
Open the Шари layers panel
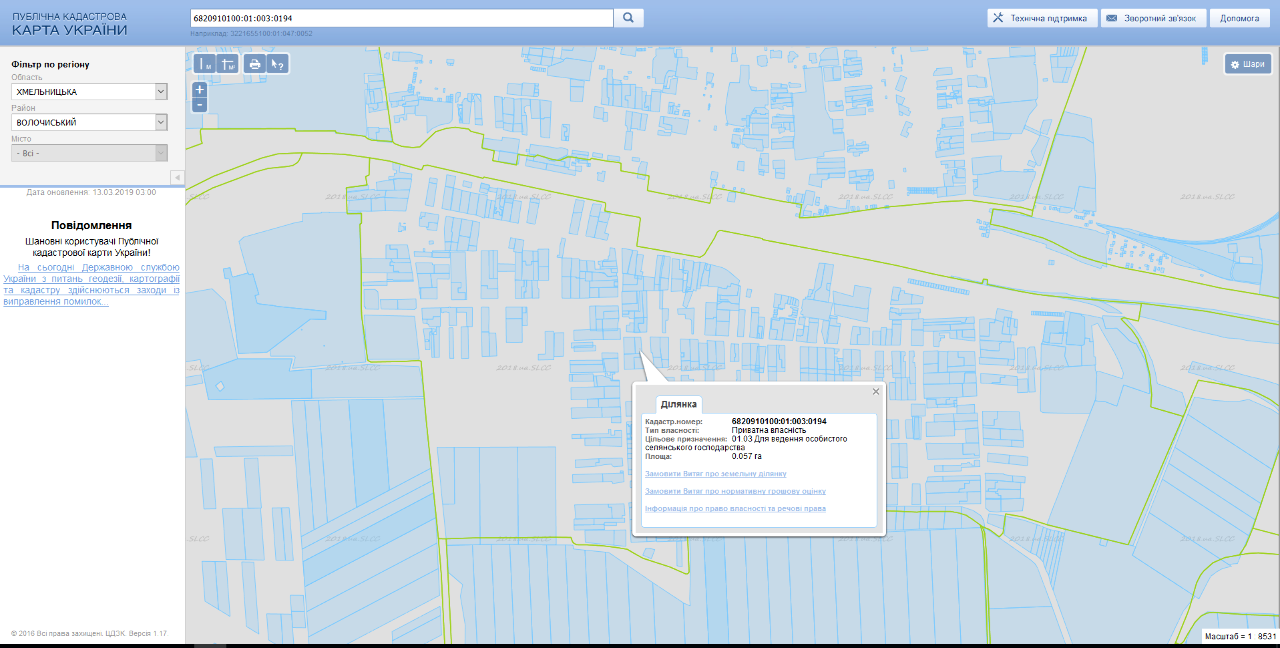coord(1248,64)
